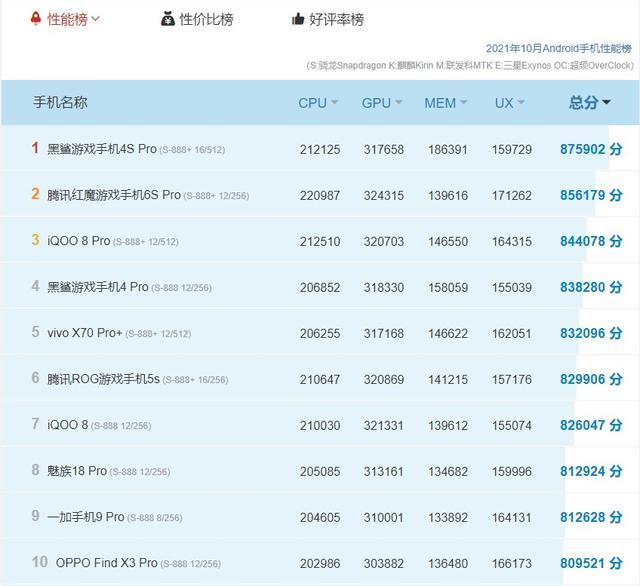640x586 pixels.
Task: Click total score 826047 分
Action: [x=591, y=425]
